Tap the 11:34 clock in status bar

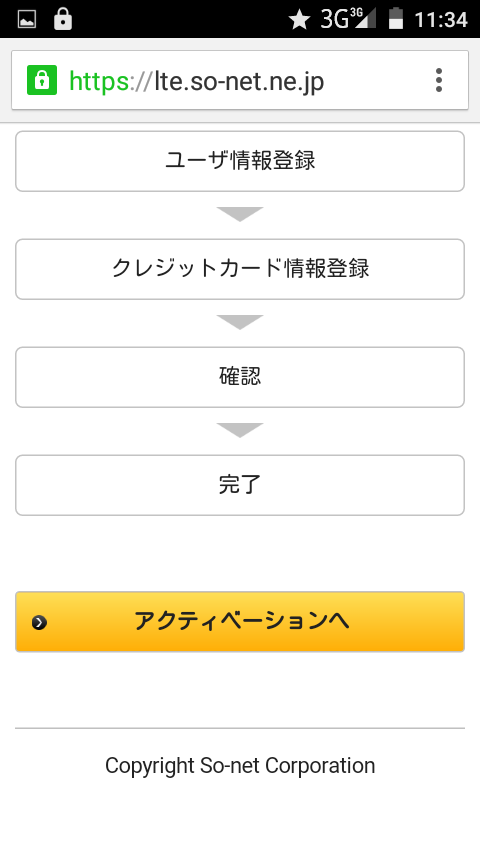(441, 20)
